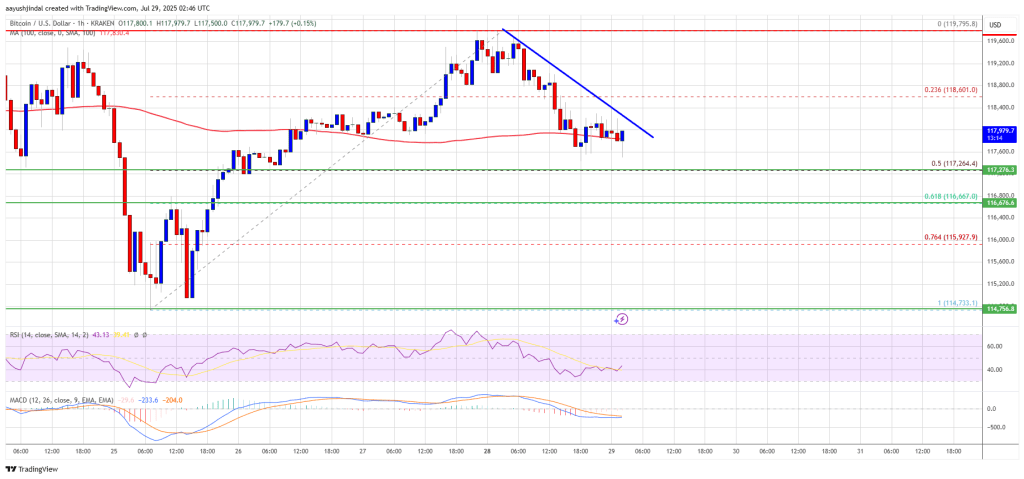
Task: Click the green 116,676.6 price axis tag
Action: [x=1002, y=203]
